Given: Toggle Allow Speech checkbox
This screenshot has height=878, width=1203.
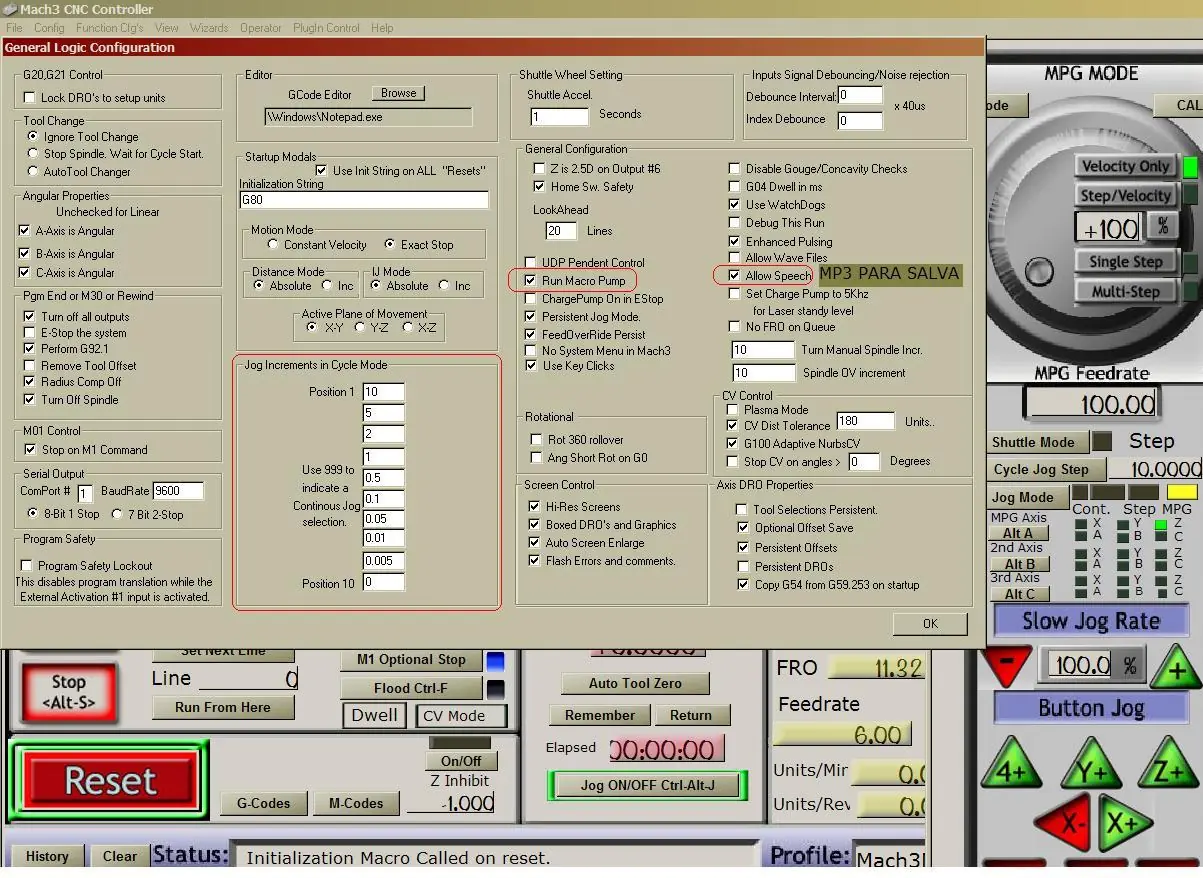Looking at the screenshot, I should tap(735, 275).
